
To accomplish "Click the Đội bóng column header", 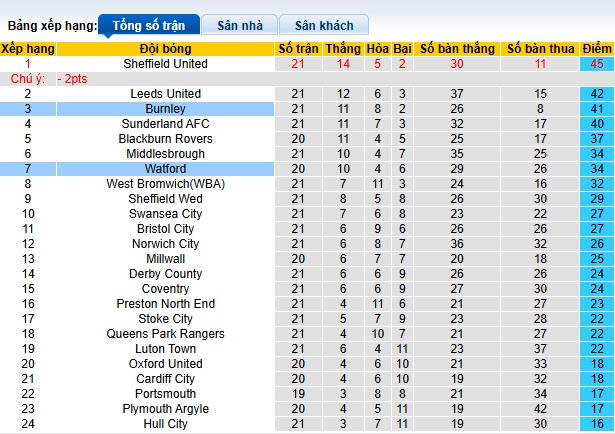I will tap(165, 48).
